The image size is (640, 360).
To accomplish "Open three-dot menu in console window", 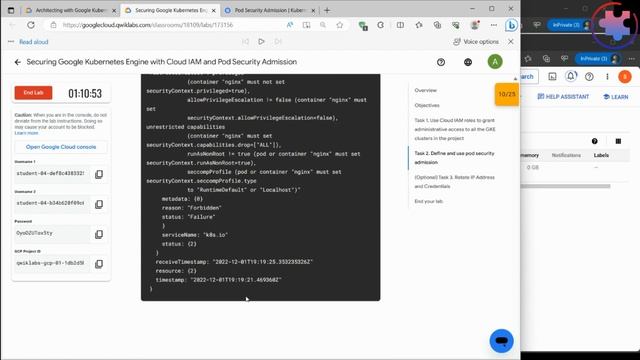I will pos(607,76).
